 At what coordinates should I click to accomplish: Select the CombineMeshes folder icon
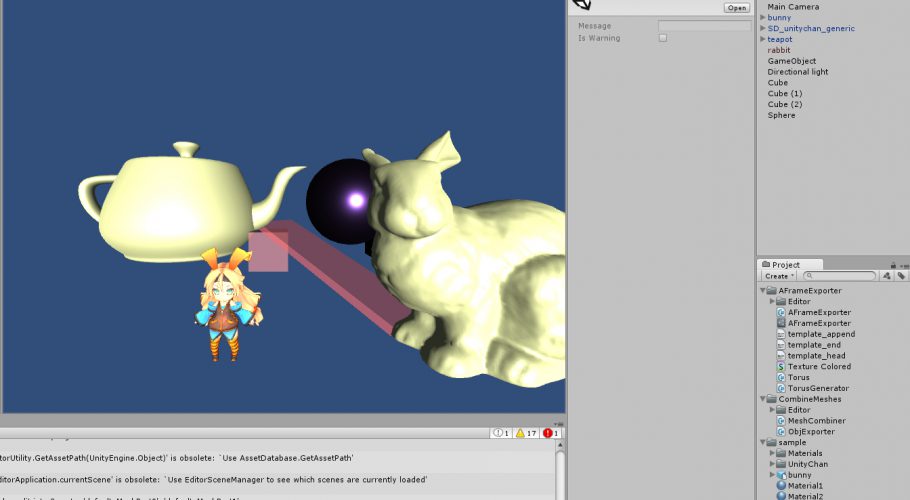(x=772, y=399)
